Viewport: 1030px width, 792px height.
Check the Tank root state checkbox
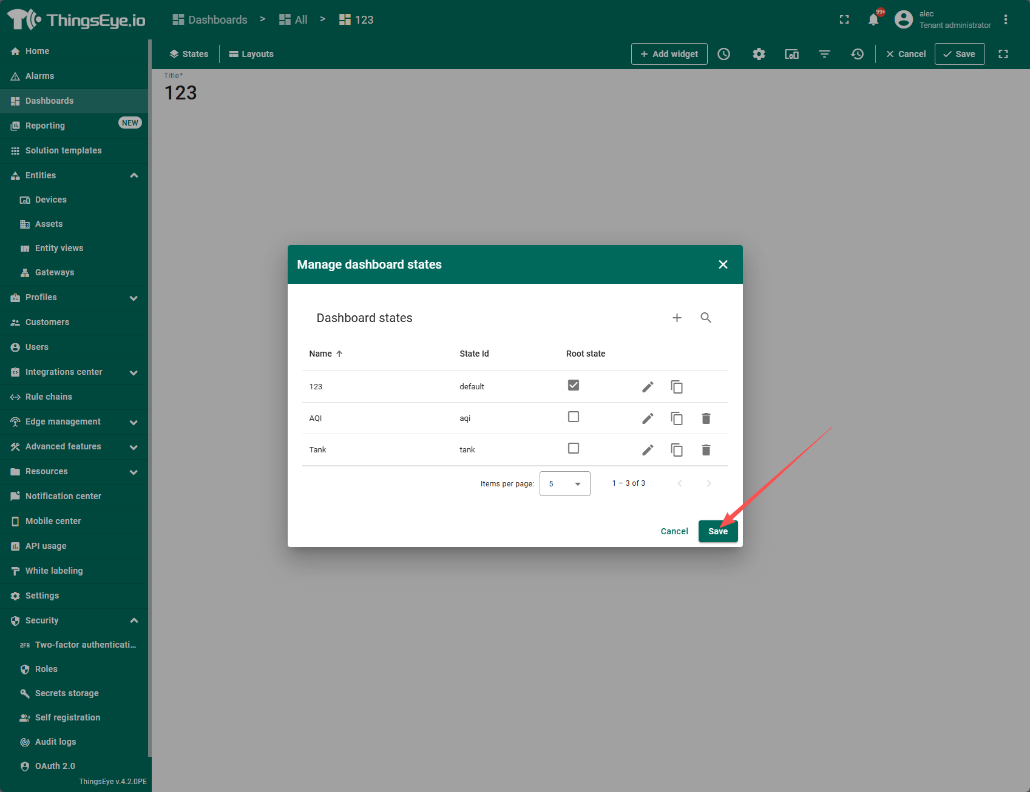pyautogui.click(x=573, y=449)
